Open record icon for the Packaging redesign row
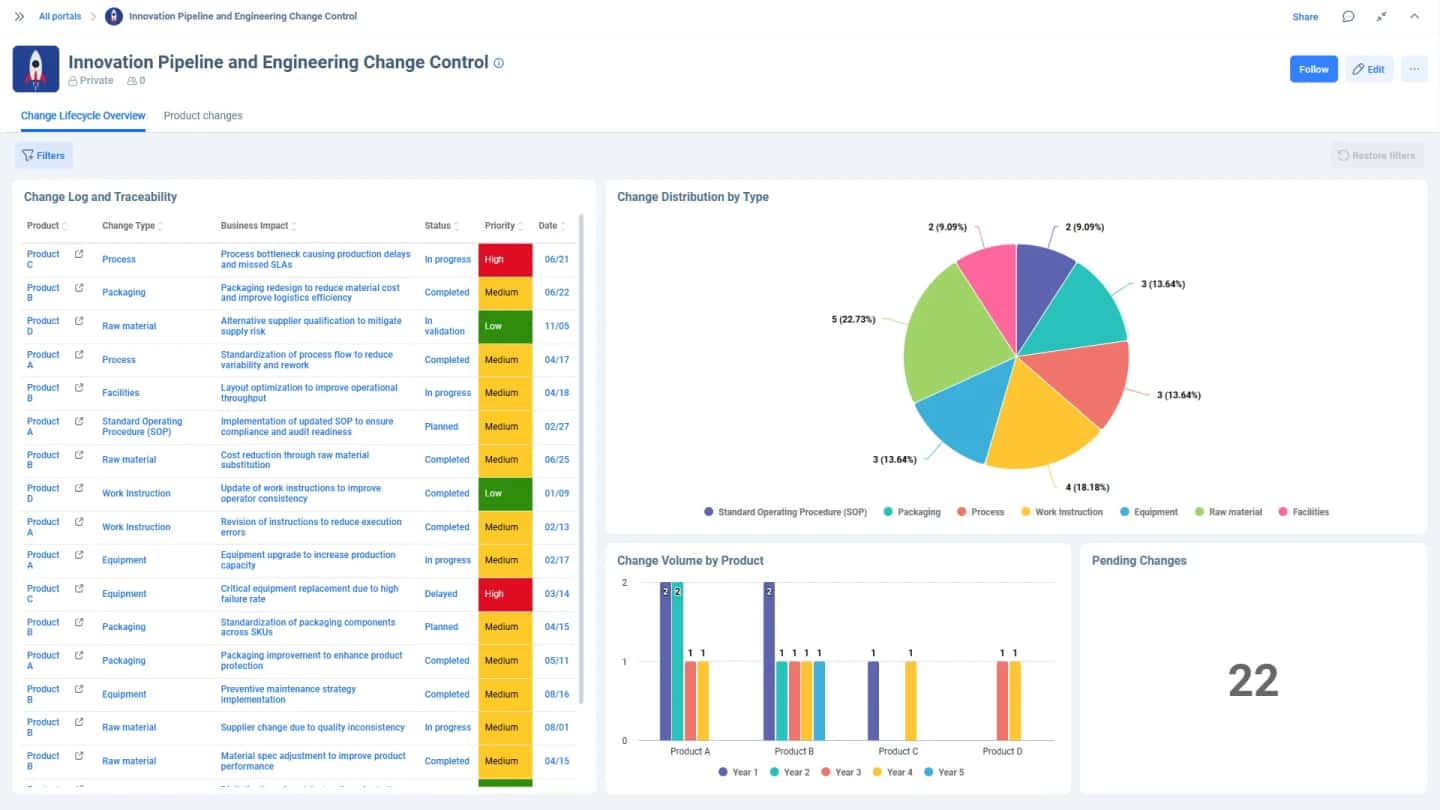The height and width of the screenshot is (810, 1440). pyautogui.click(x=79, y=288)
